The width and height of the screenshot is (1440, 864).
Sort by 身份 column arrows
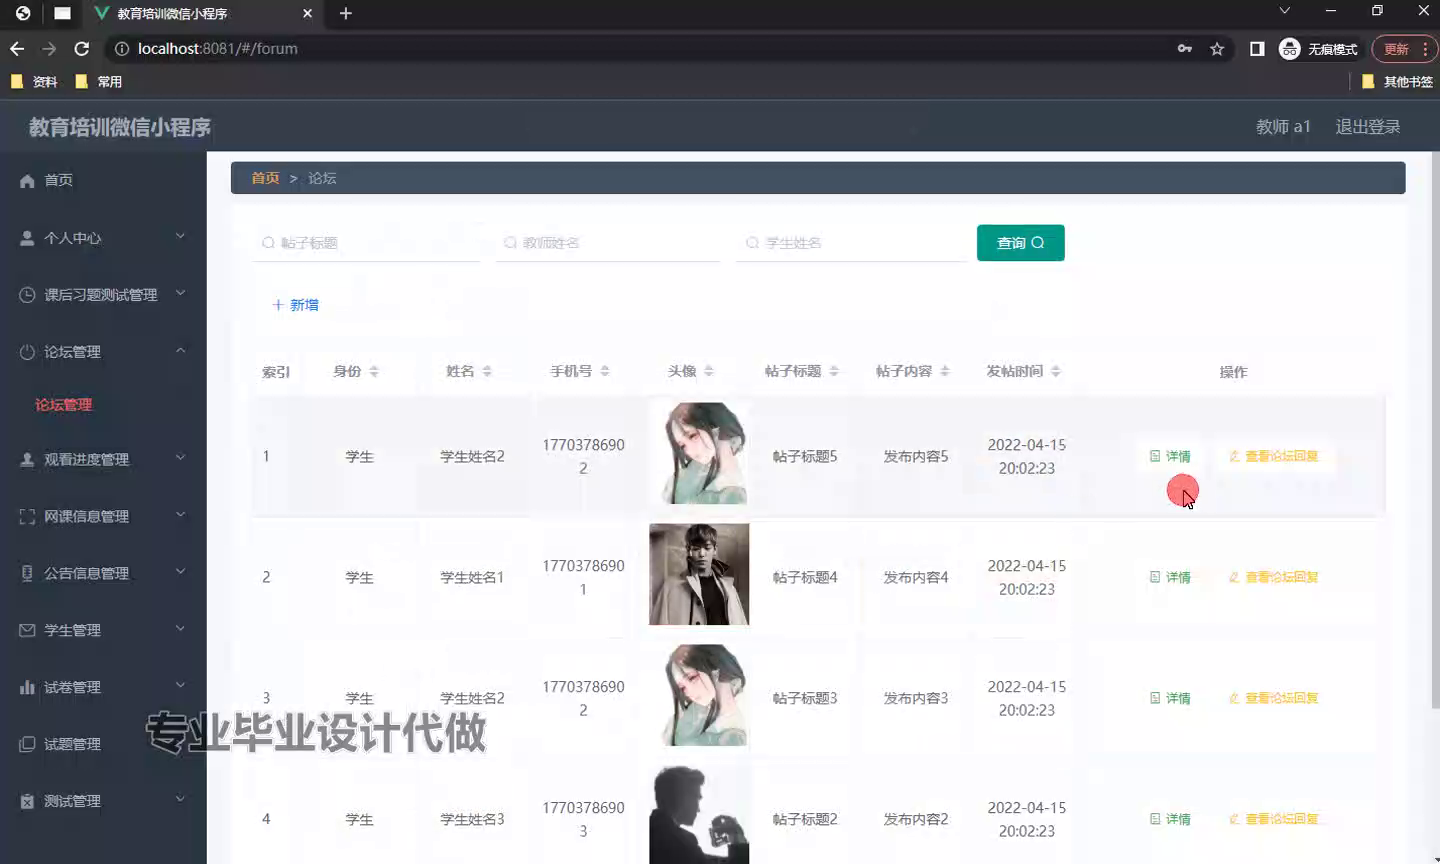374,371
